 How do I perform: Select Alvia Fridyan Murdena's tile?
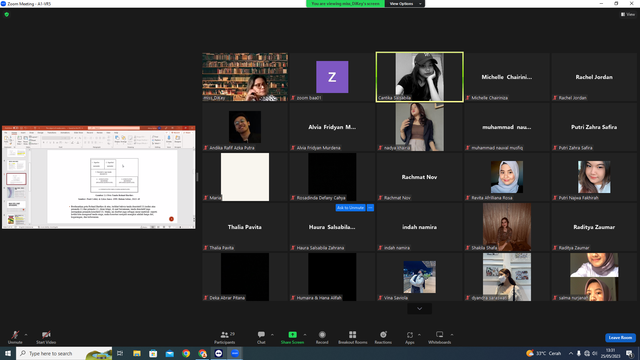tap(332, 127)
